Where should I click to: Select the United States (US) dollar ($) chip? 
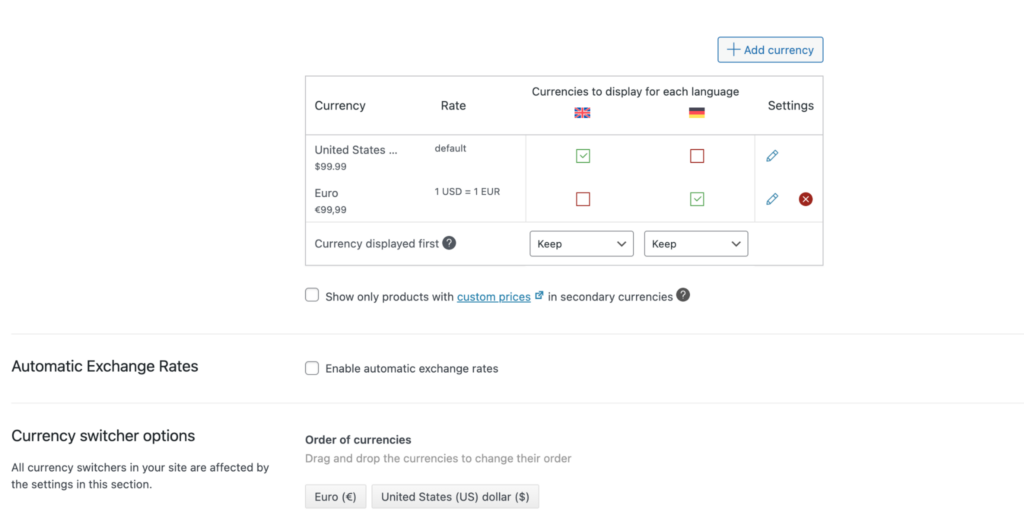[455, 496]
